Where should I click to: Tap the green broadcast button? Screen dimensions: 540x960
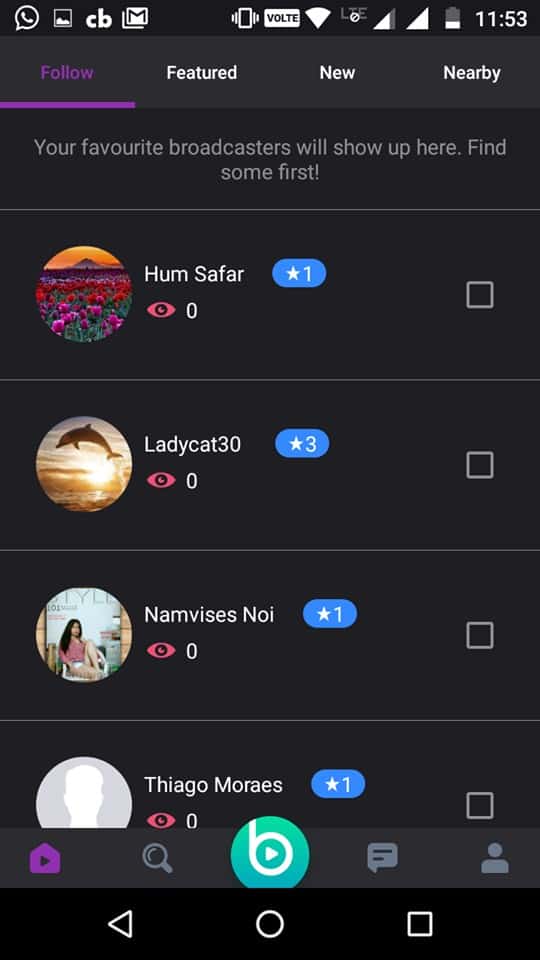pos(270,853)
